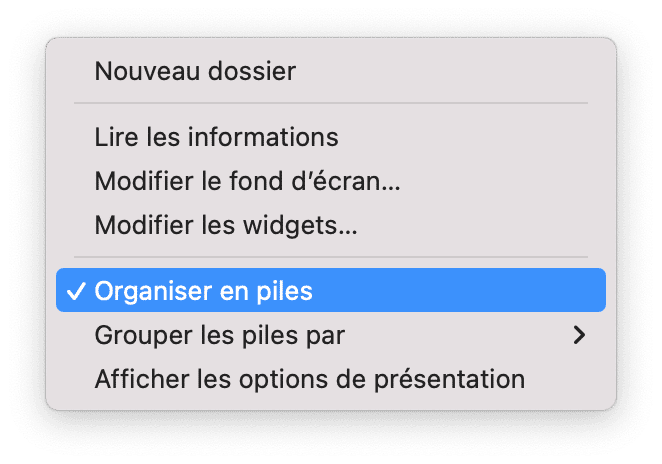This screenshot has height=464, width=662.
Task: Edit widgets from the context menu
Action: (226, 225)
